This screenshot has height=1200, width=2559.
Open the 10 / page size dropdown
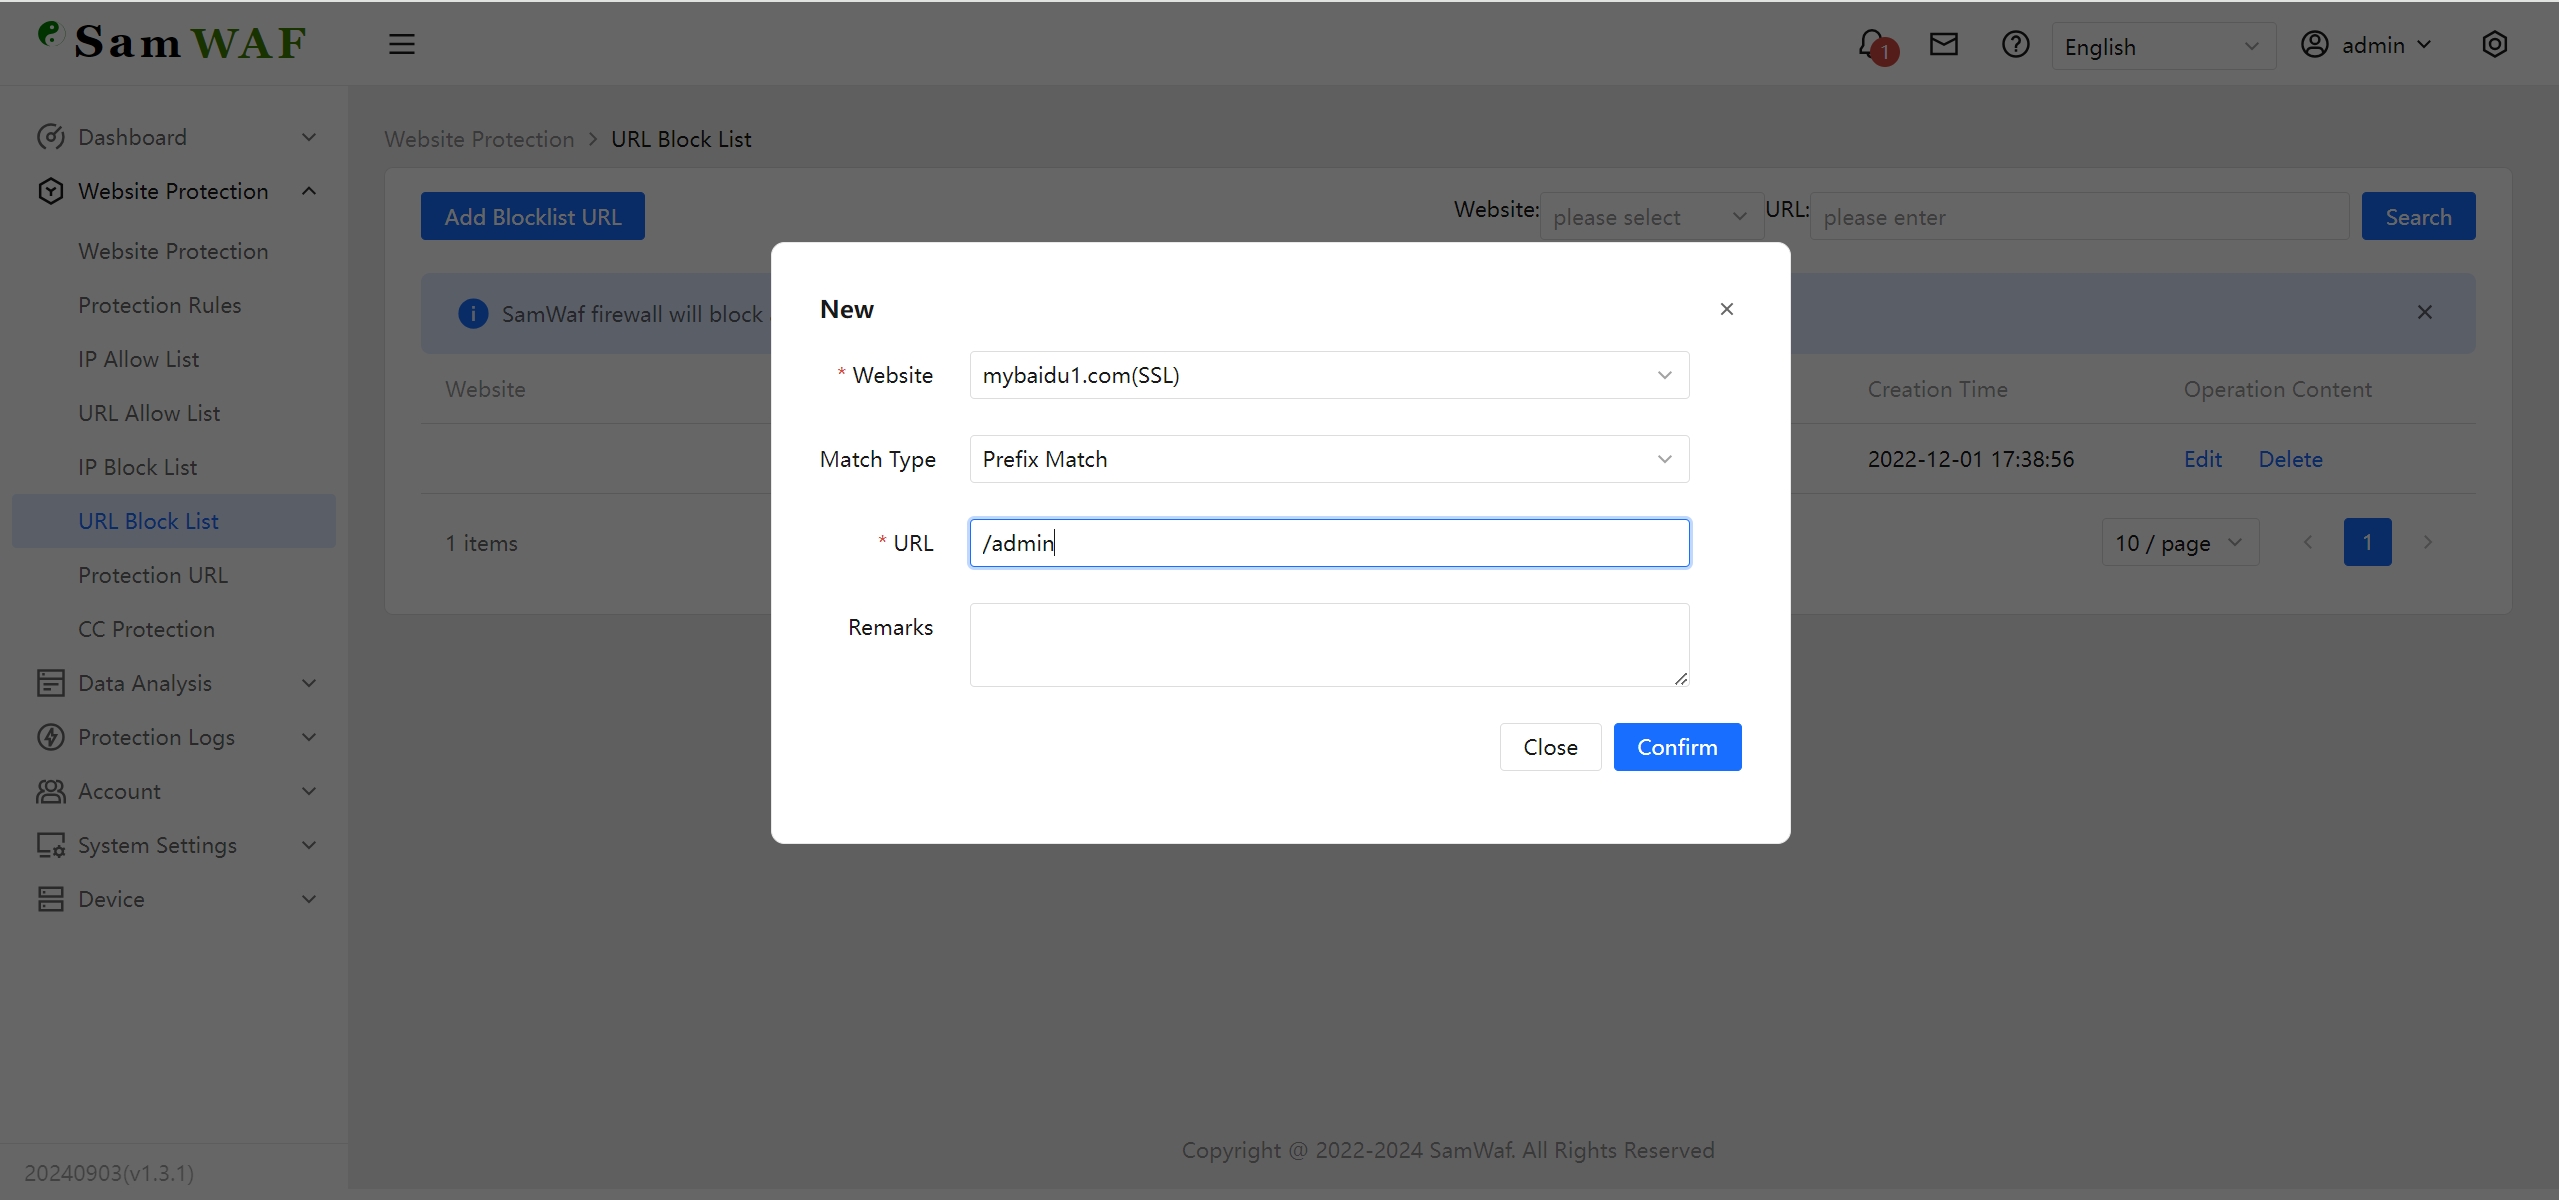pos(2179,542)
